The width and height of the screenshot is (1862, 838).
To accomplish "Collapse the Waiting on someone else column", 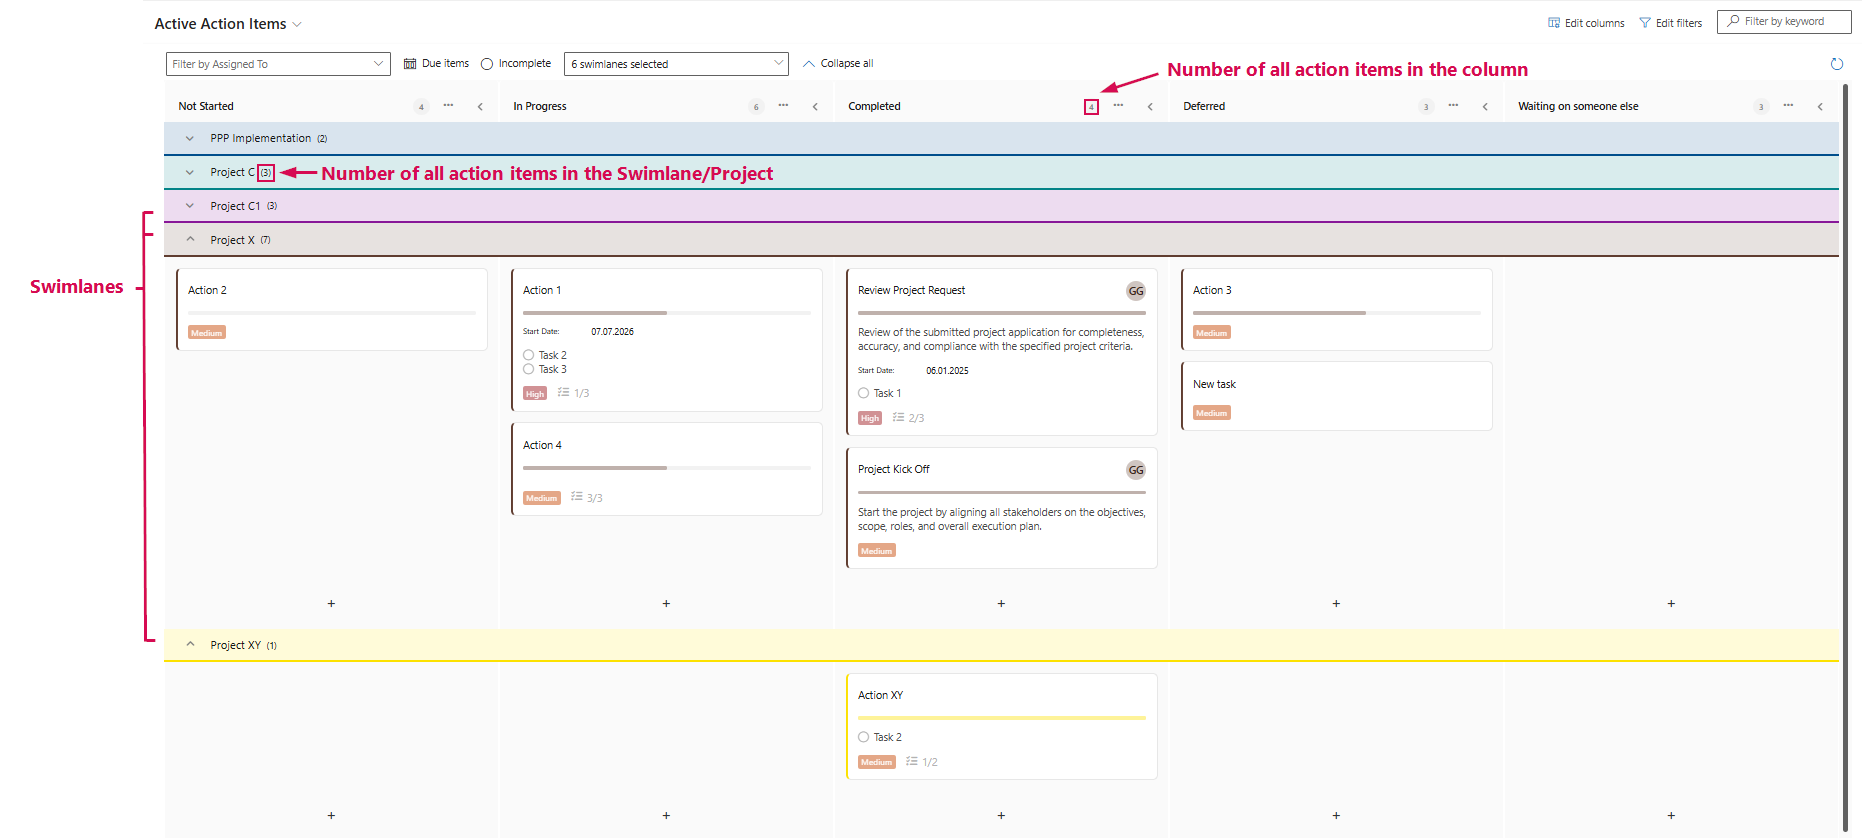I will click(x=1820, y=106).
